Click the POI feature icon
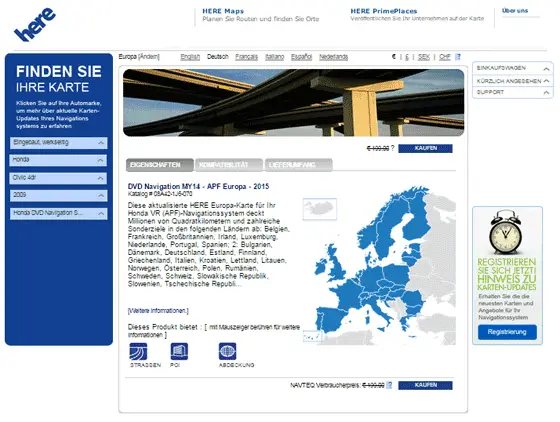This screenshot has width=560, height=422. pyautogui.click(x=179, y=351)
